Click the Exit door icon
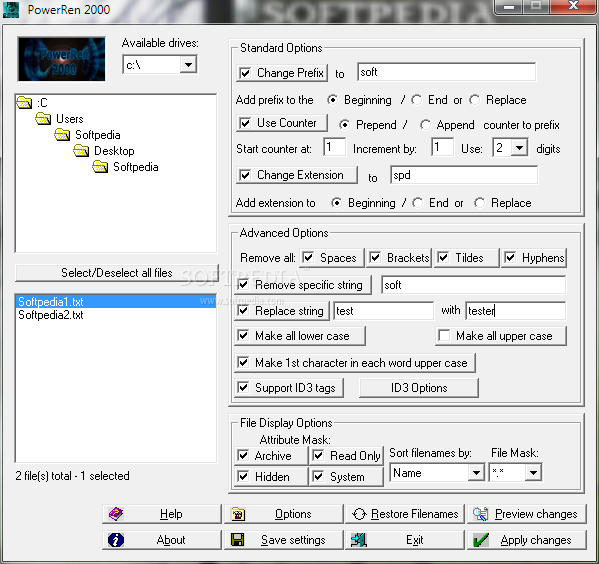The image size is (599, 564). [359, 540]
